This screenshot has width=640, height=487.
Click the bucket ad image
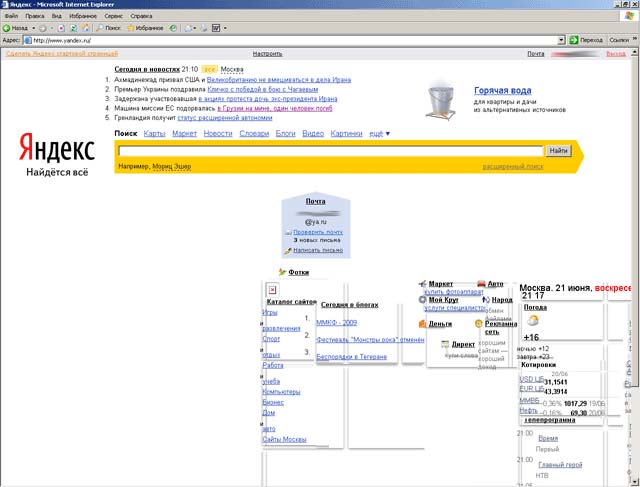coord(441,102)
